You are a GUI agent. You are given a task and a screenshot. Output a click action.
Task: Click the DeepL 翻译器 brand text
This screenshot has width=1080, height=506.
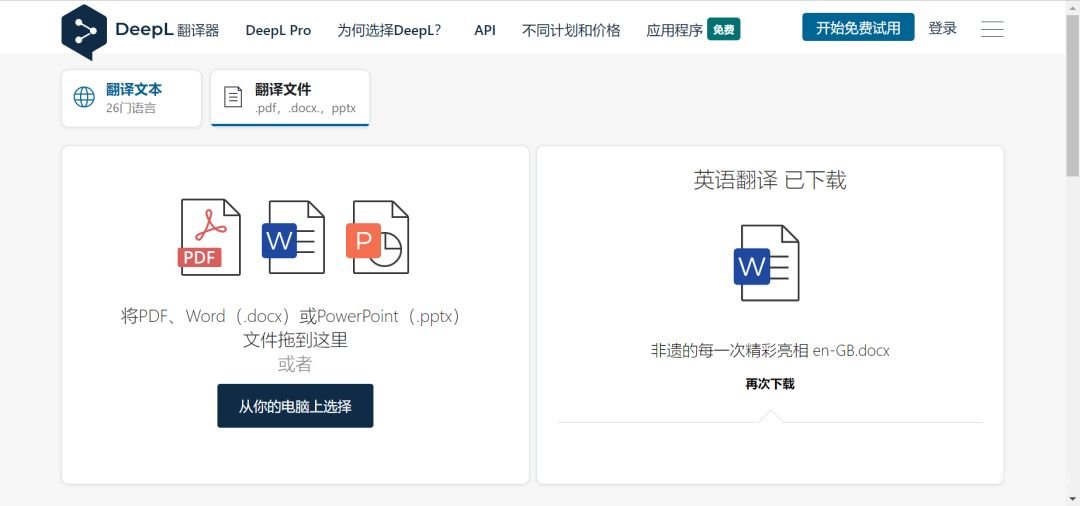167,30
